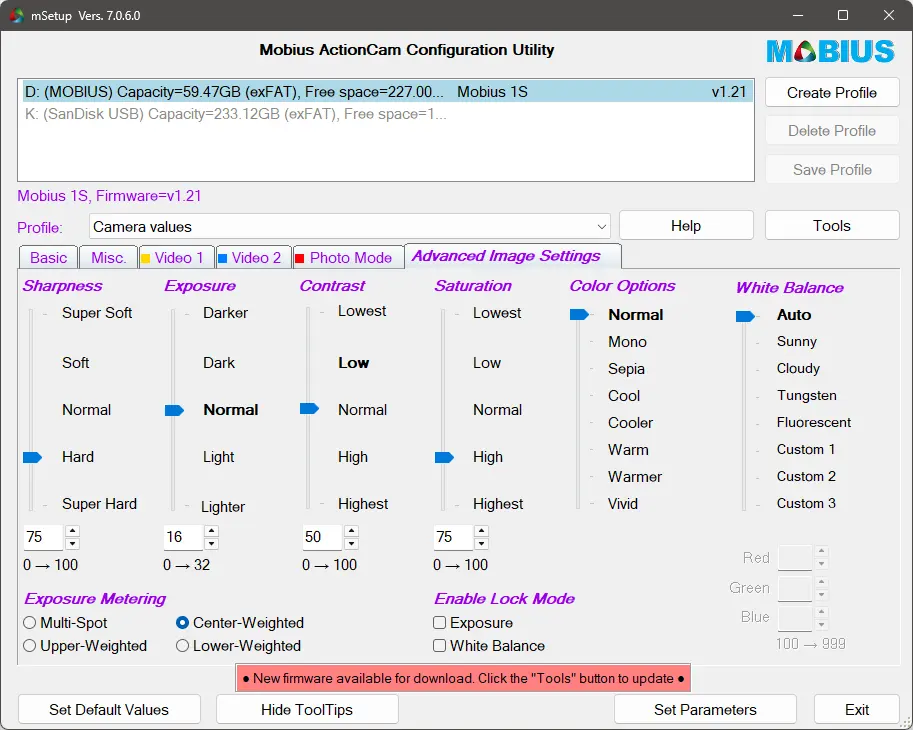Click the mSetup app icon in title bar

coord(16,15)
